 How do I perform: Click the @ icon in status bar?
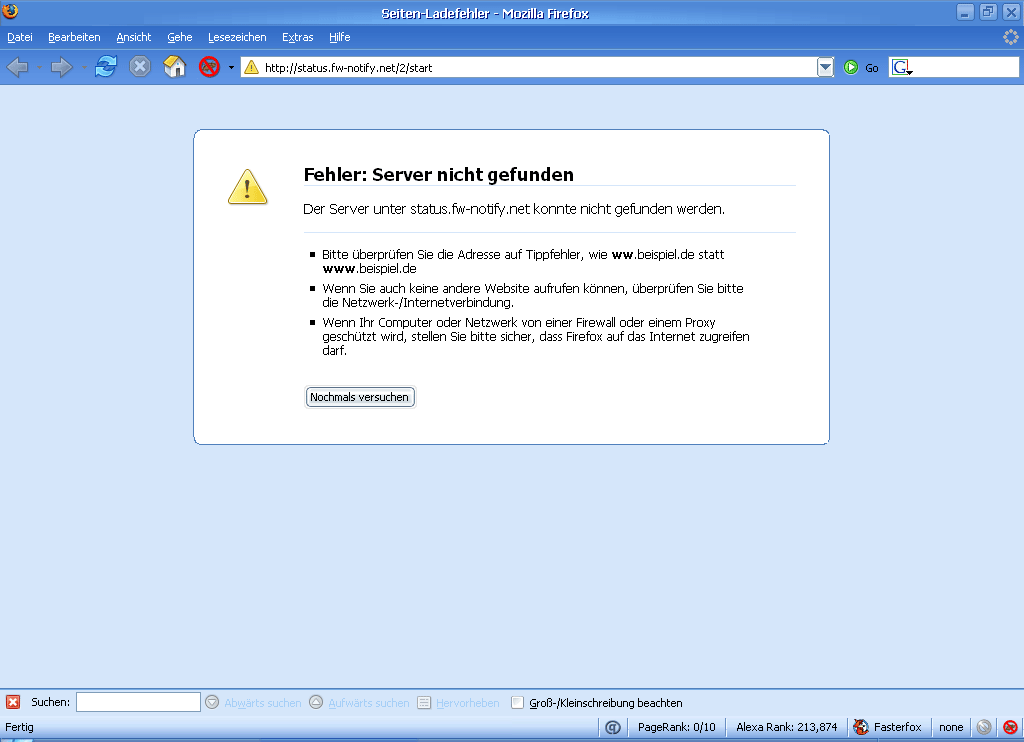click(x=613, y=727)
